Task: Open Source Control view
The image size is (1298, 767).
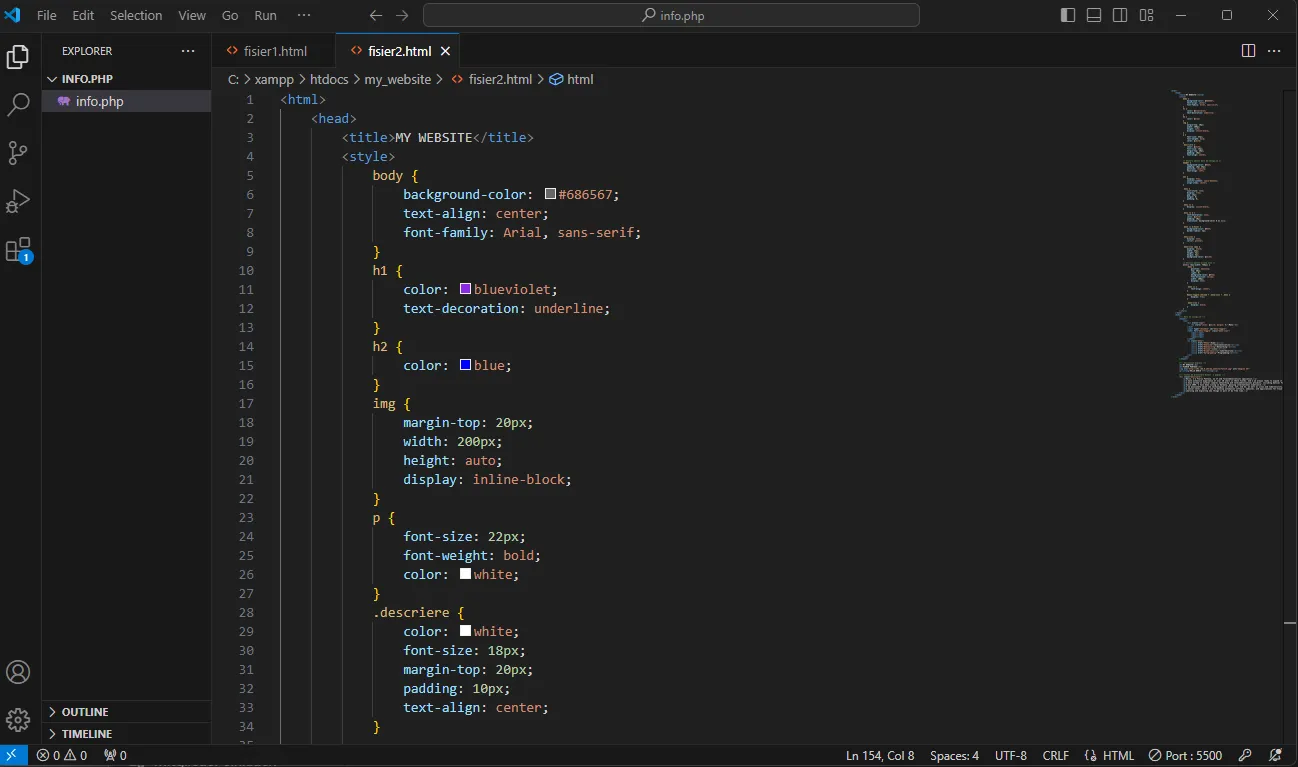Action: (x=18, y=152)
